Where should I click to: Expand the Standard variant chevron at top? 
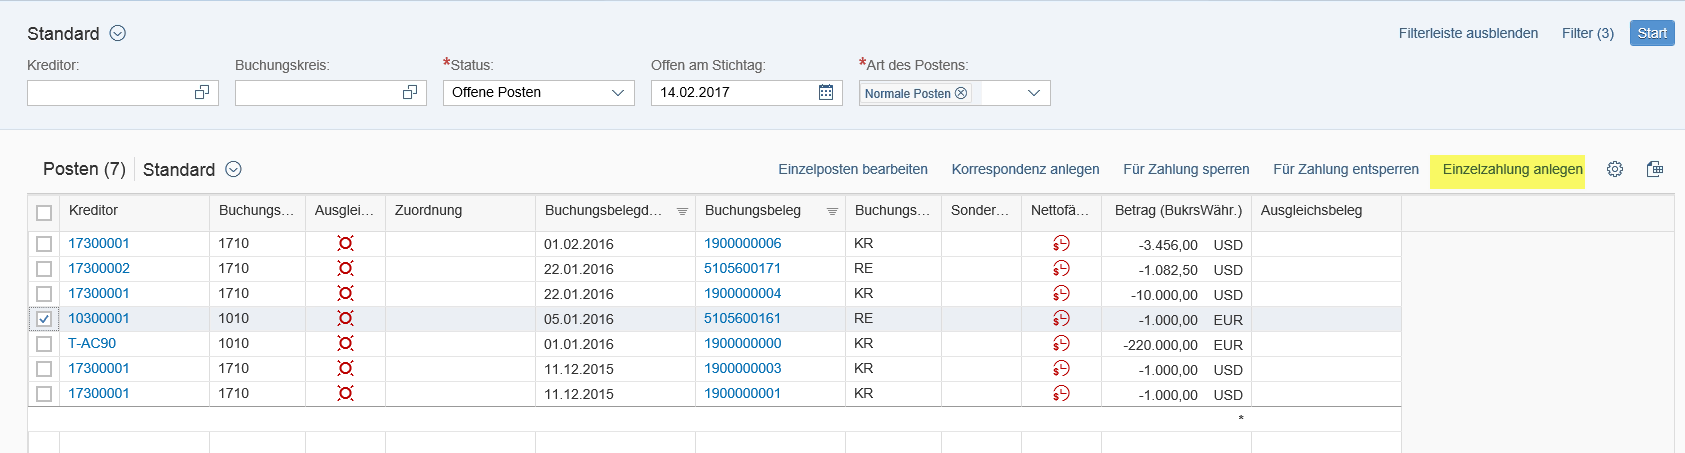click(x=117, y=33)
